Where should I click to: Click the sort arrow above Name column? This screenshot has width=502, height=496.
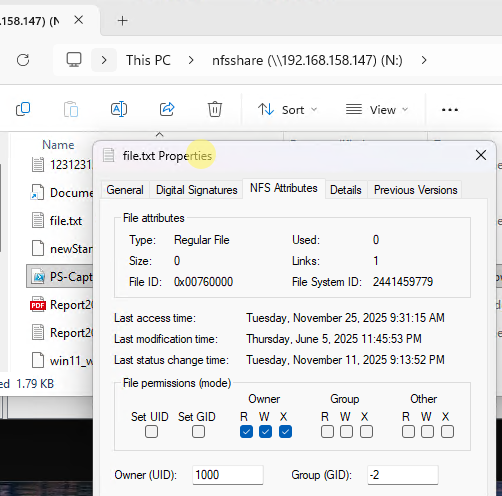(x=160, y=134)
